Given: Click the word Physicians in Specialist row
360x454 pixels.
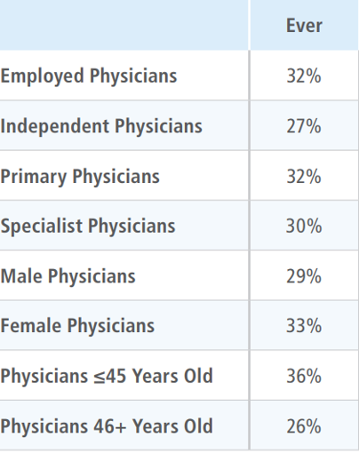Looking at the screenshot, I should 131,227.
